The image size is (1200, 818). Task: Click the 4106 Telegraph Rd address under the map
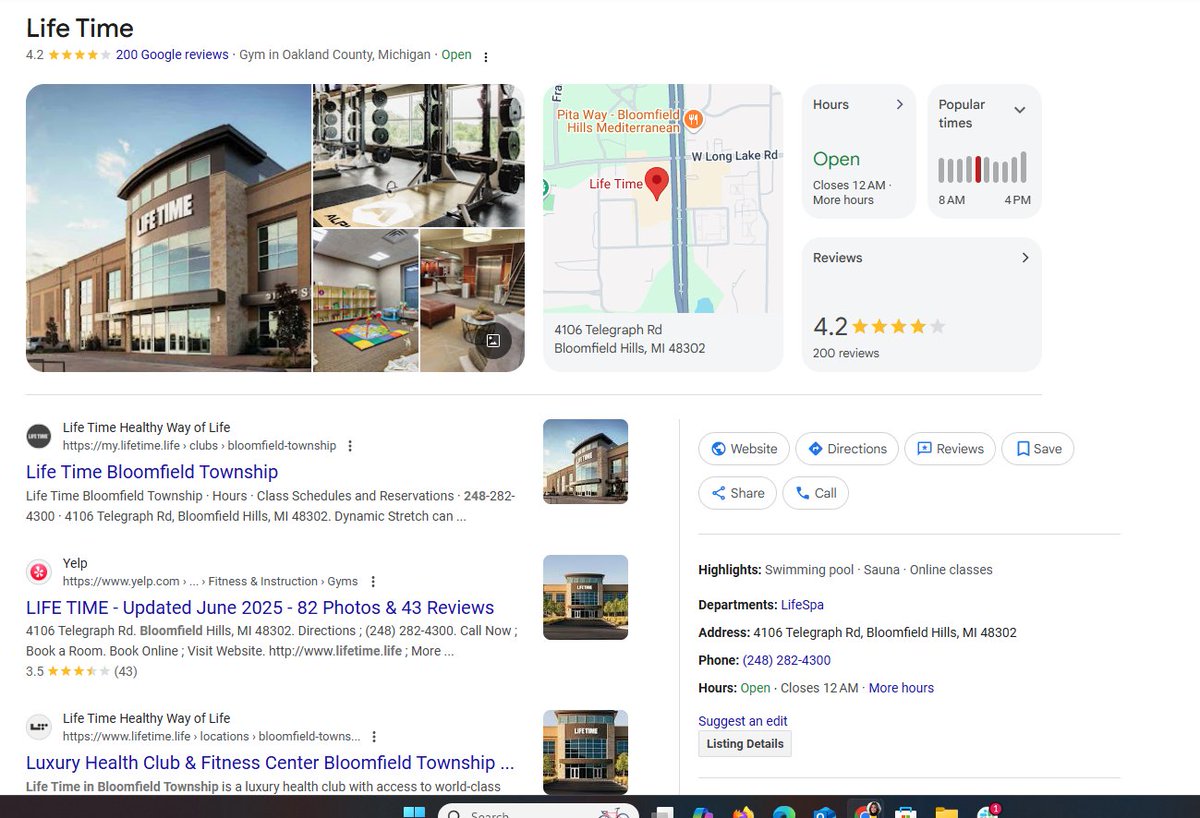tap(630, 339)
